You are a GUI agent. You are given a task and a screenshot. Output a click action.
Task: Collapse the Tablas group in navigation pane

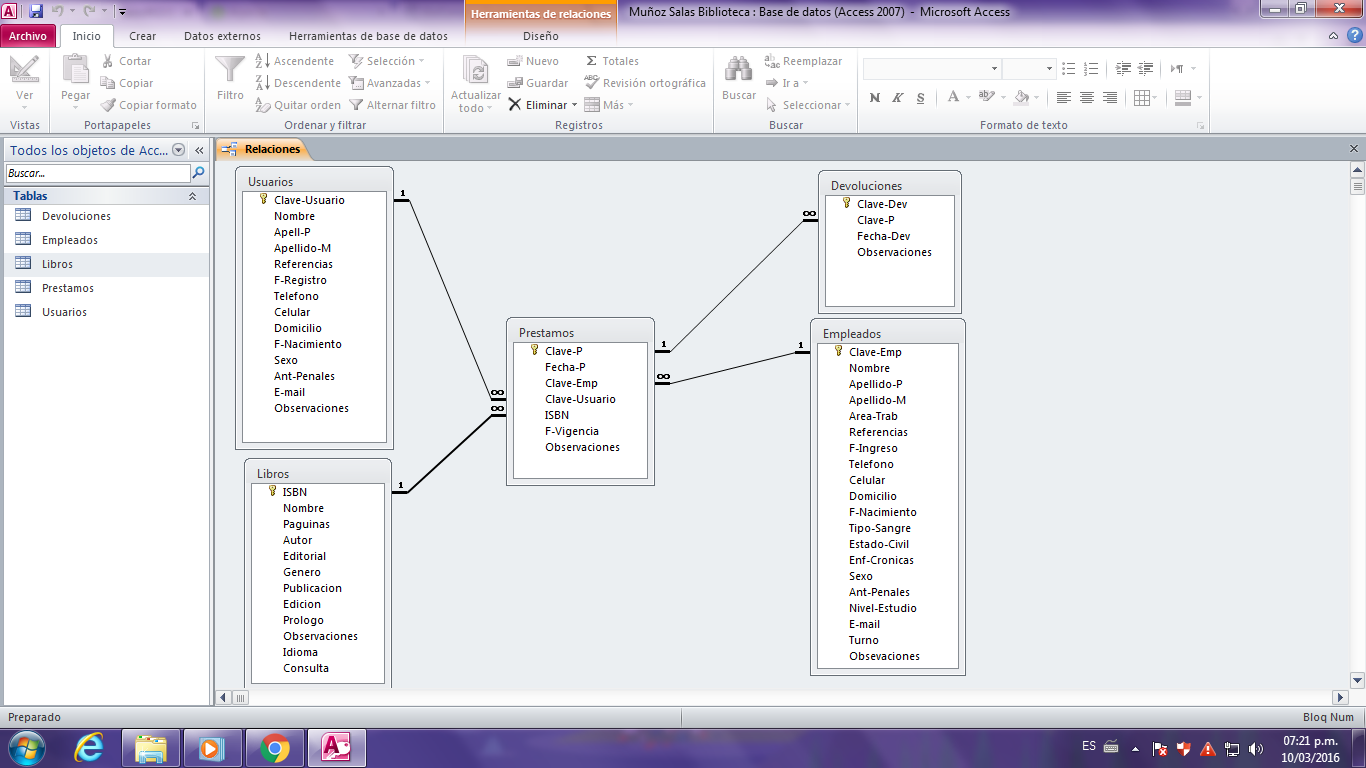[x=192, y=196]
